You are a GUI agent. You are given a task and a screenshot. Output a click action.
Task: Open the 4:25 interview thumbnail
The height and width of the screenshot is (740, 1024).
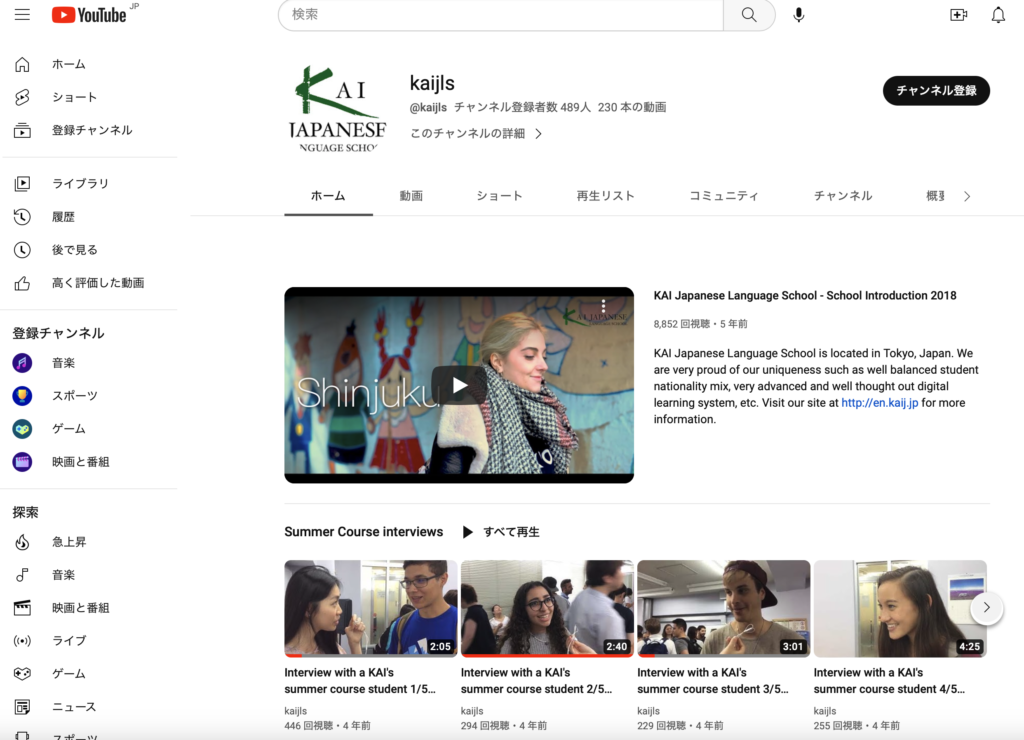[900, 608]
